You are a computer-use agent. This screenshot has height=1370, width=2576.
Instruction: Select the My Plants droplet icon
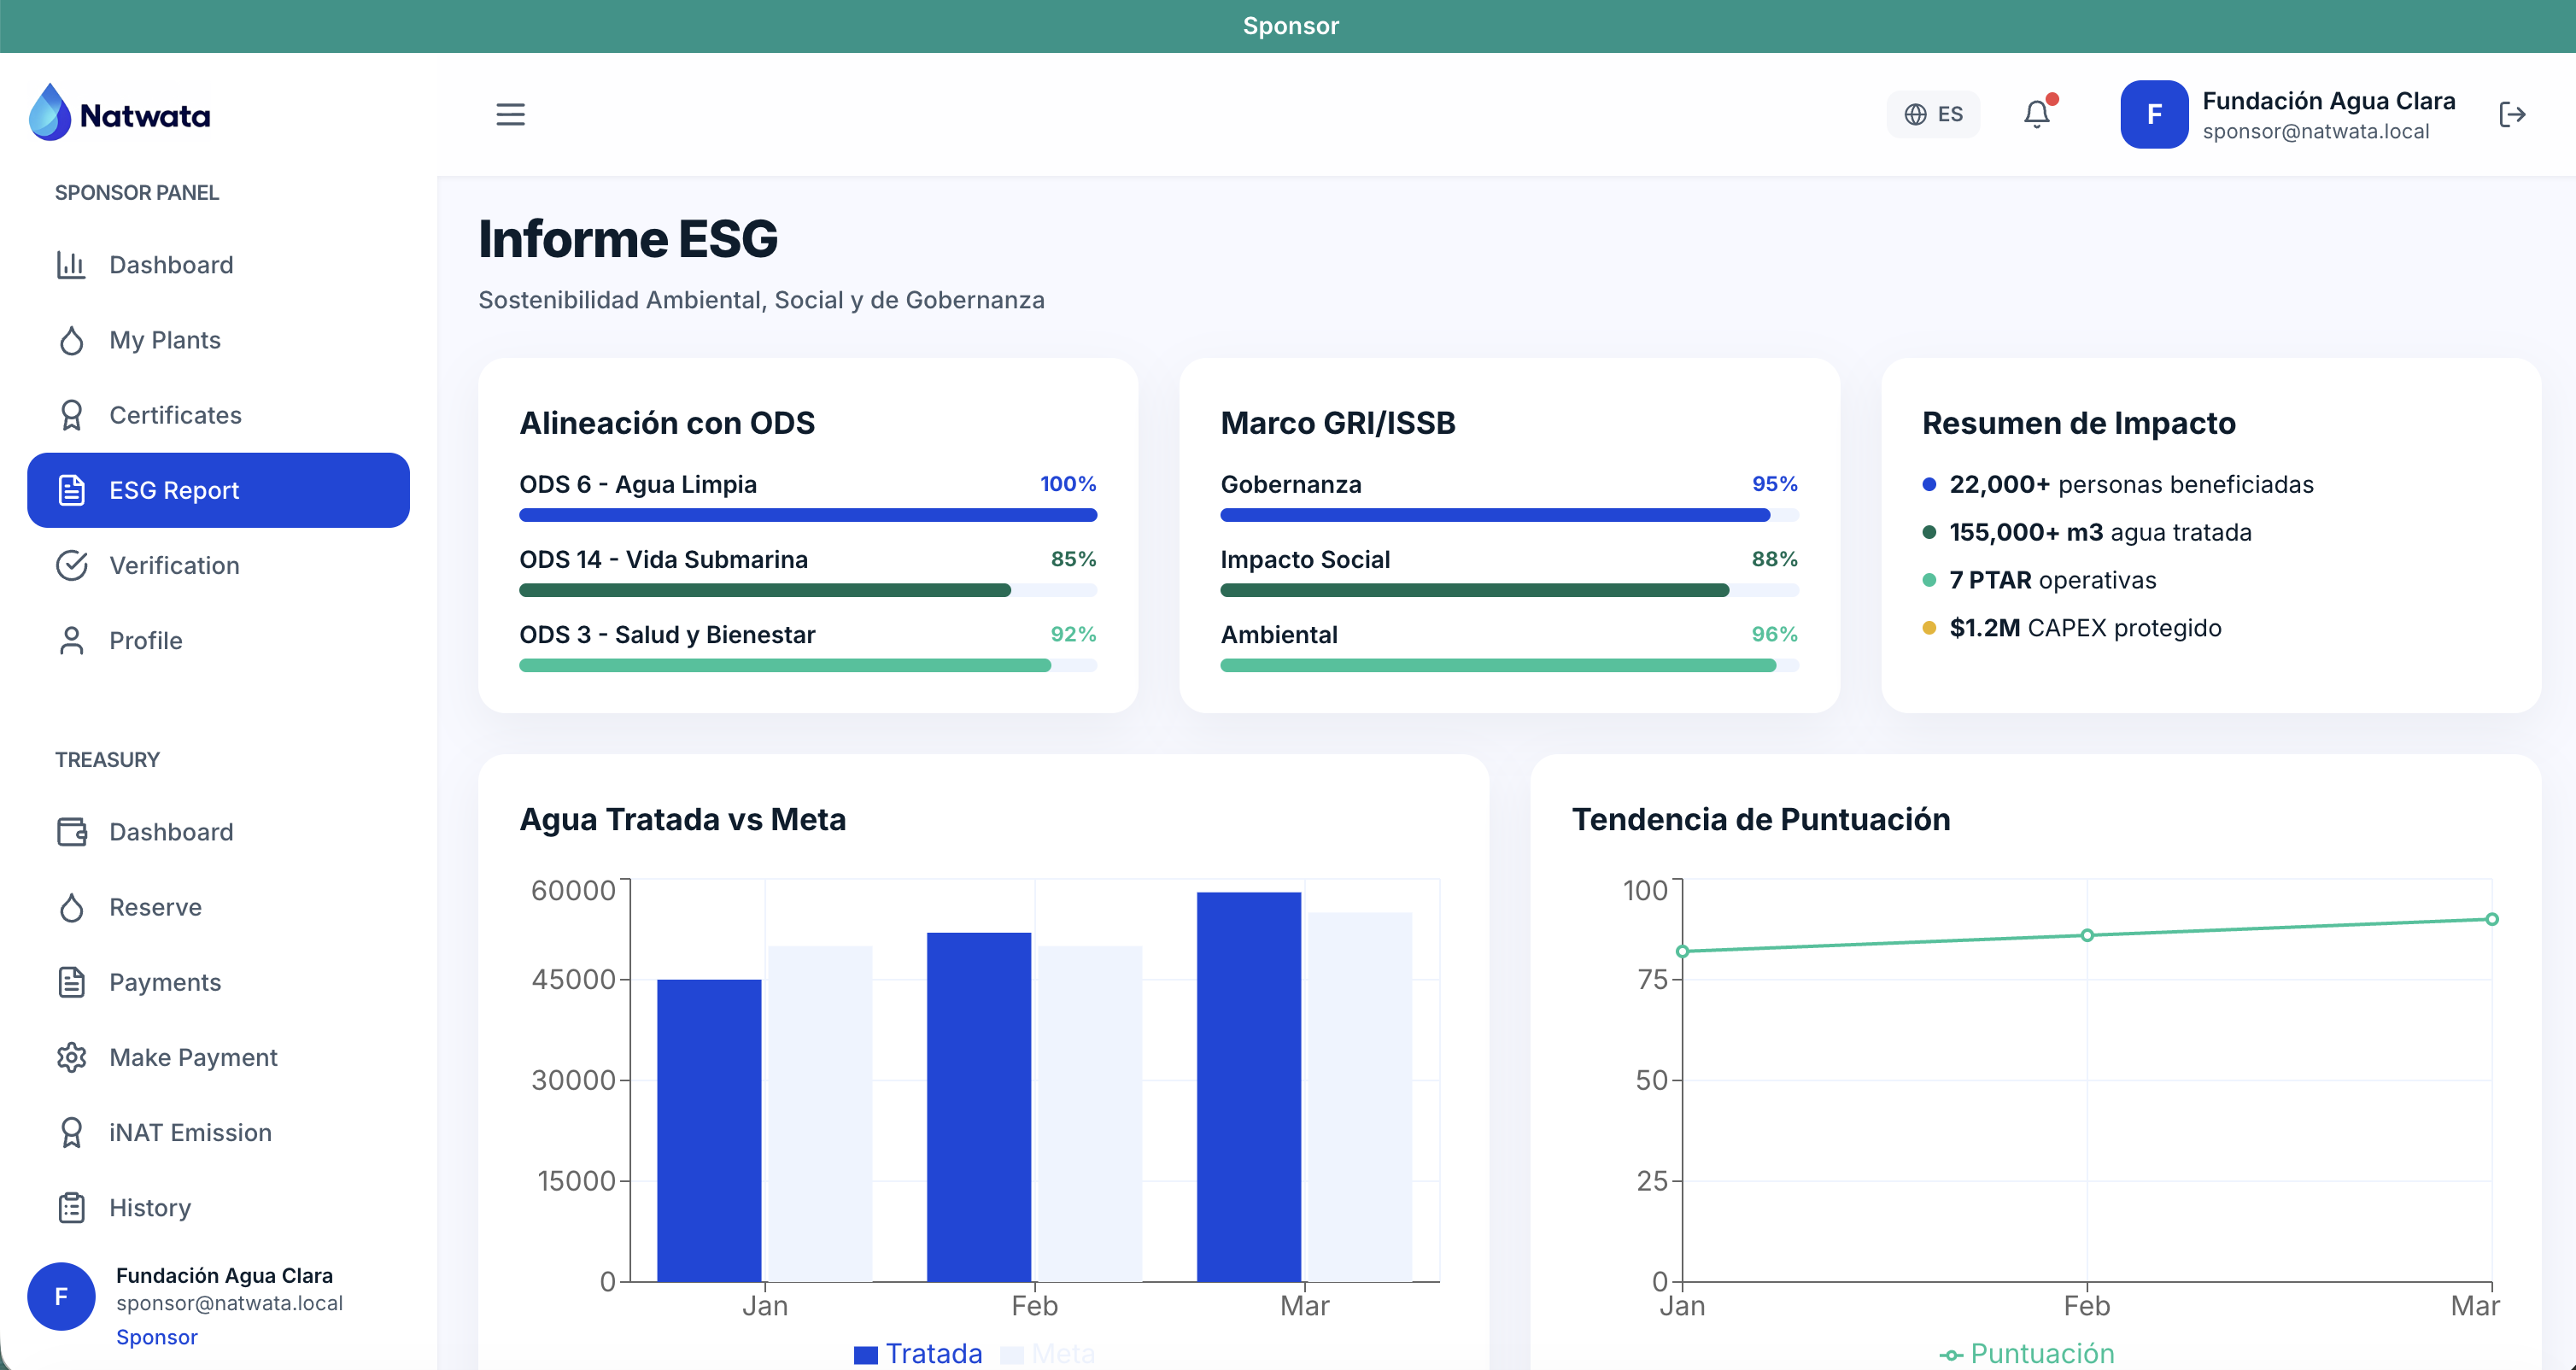(71, 340)
